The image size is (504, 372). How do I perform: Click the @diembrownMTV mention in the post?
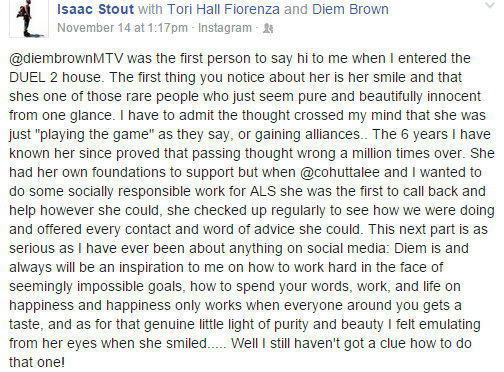tap(66, 58)
